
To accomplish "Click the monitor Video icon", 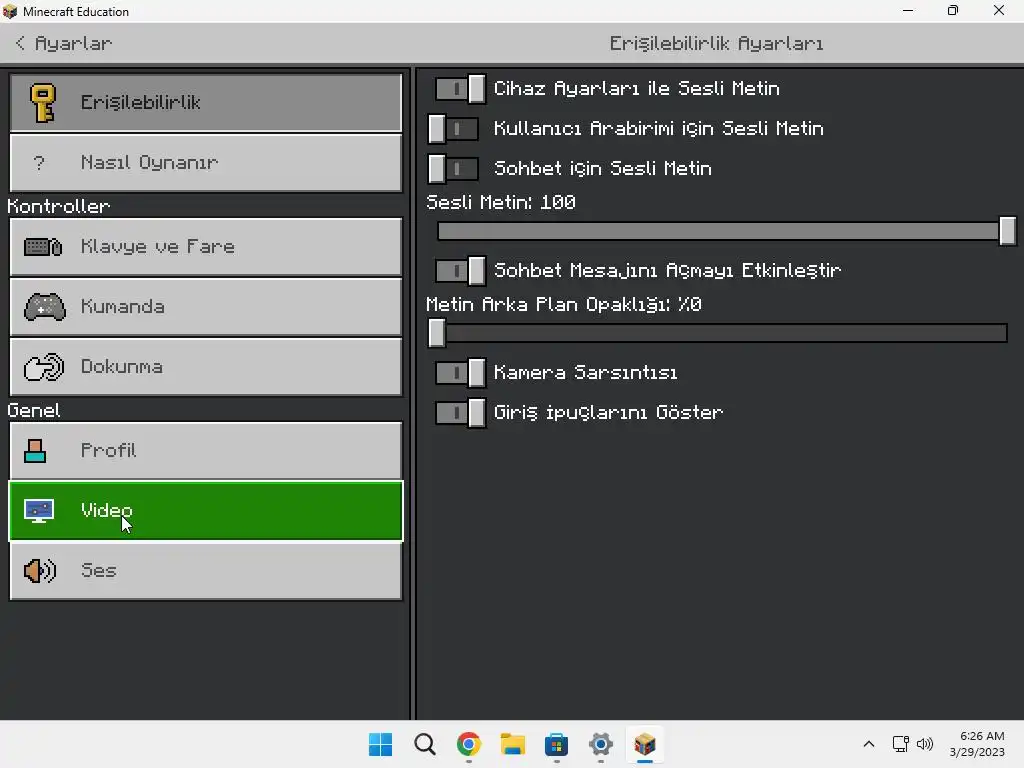I will pyautogui.click(x=39, y=511).
